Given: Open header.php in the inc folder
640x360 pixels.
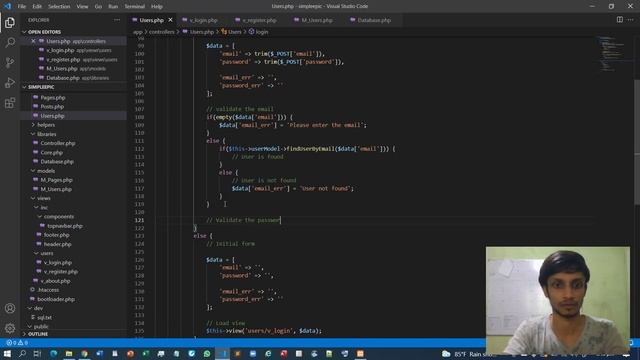Looking at the screenshot, I should pos(57,244).
